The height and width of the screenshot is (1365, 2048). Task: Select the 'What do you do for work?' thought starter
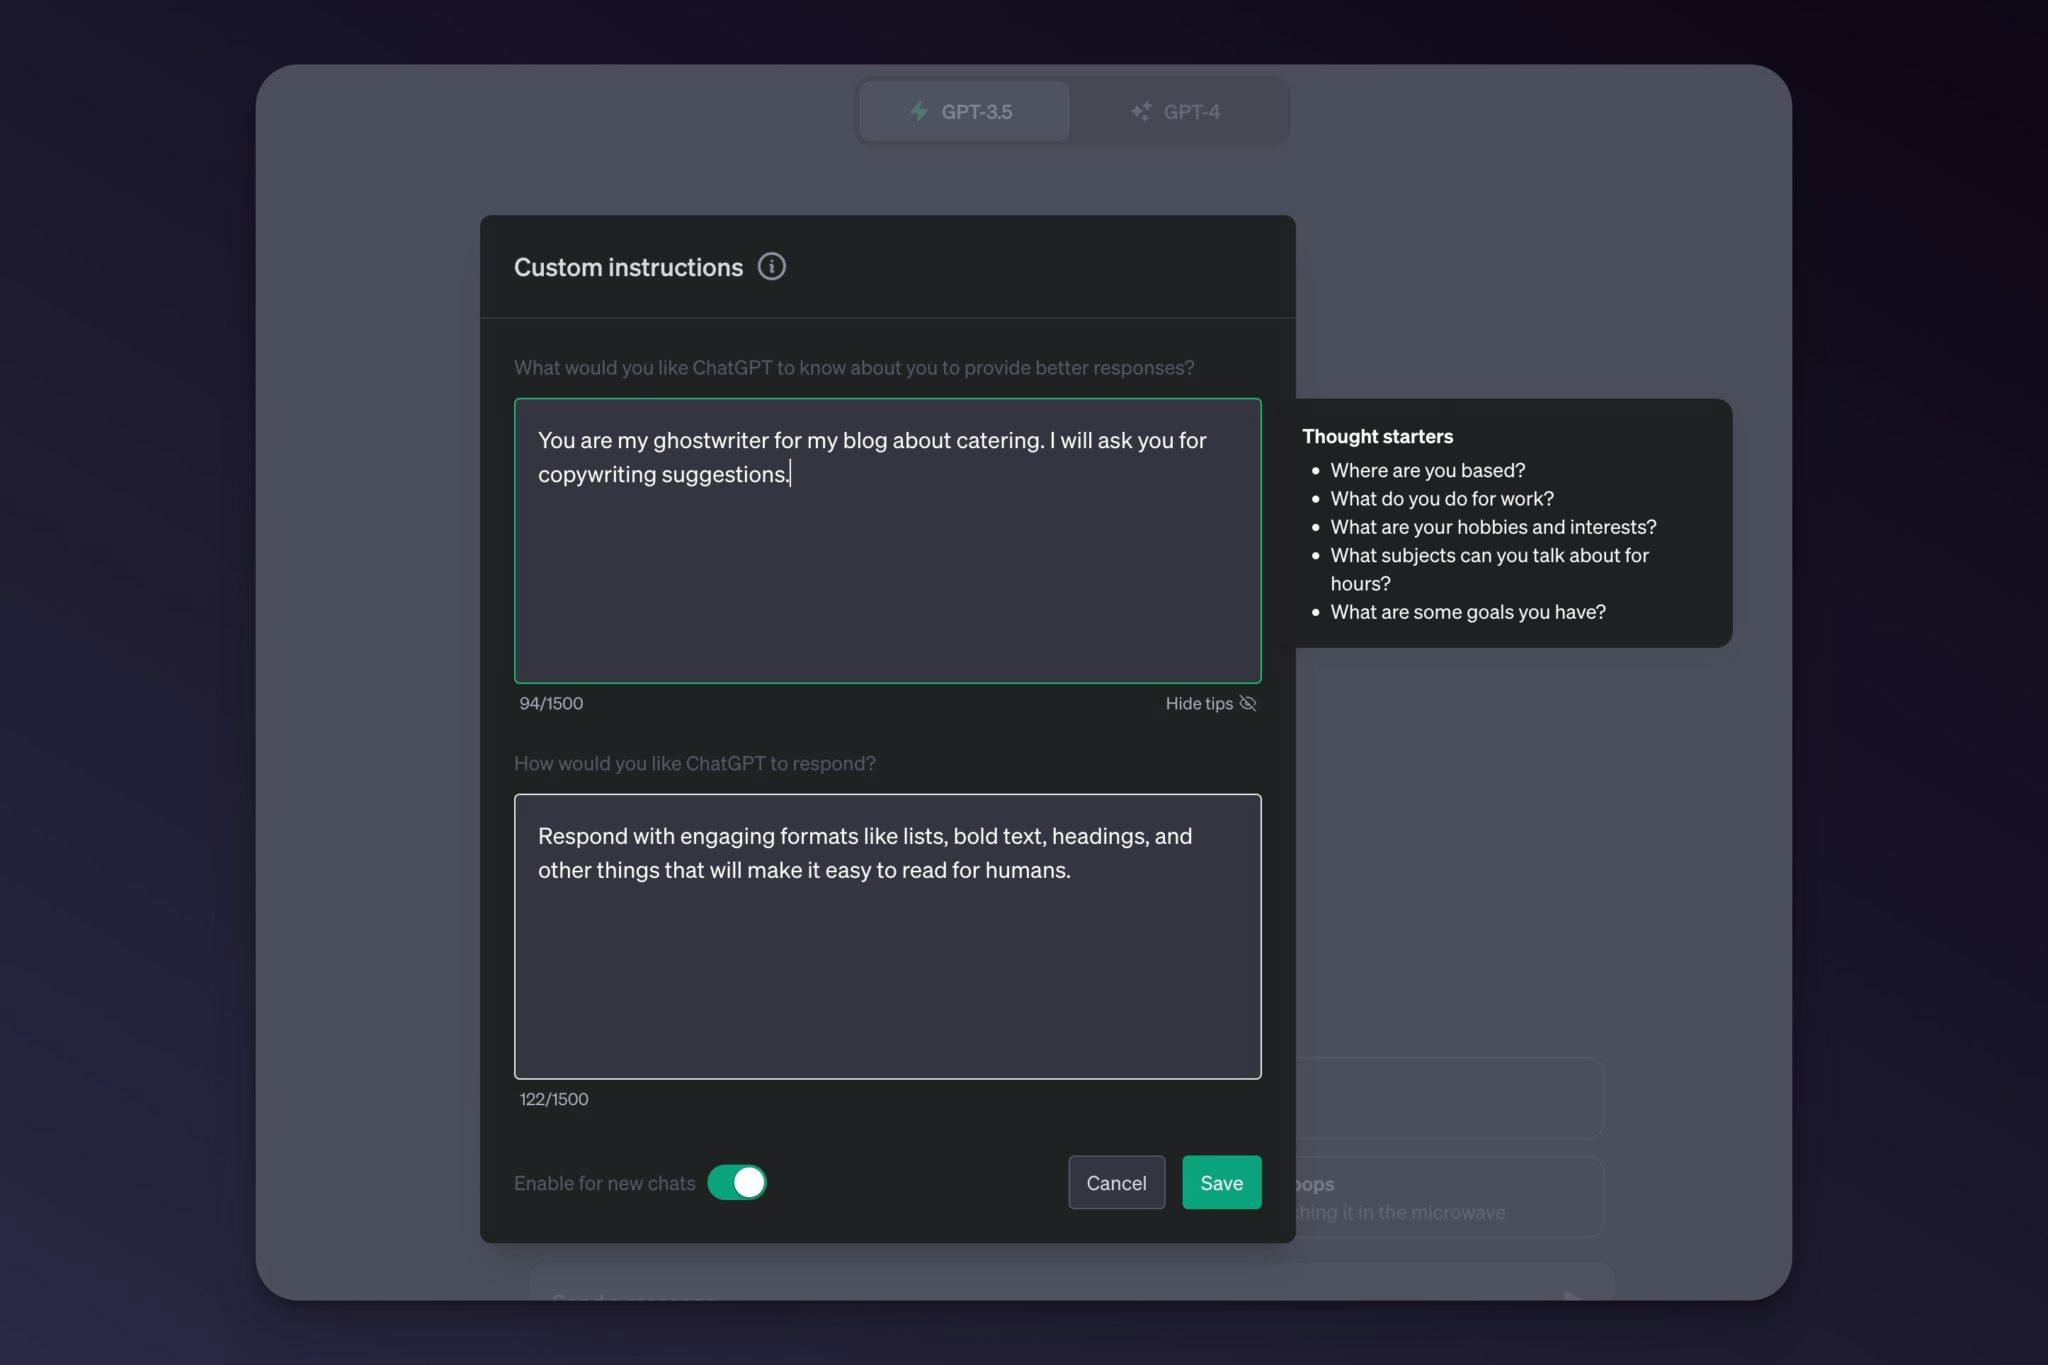click(x=1441, y=498)
